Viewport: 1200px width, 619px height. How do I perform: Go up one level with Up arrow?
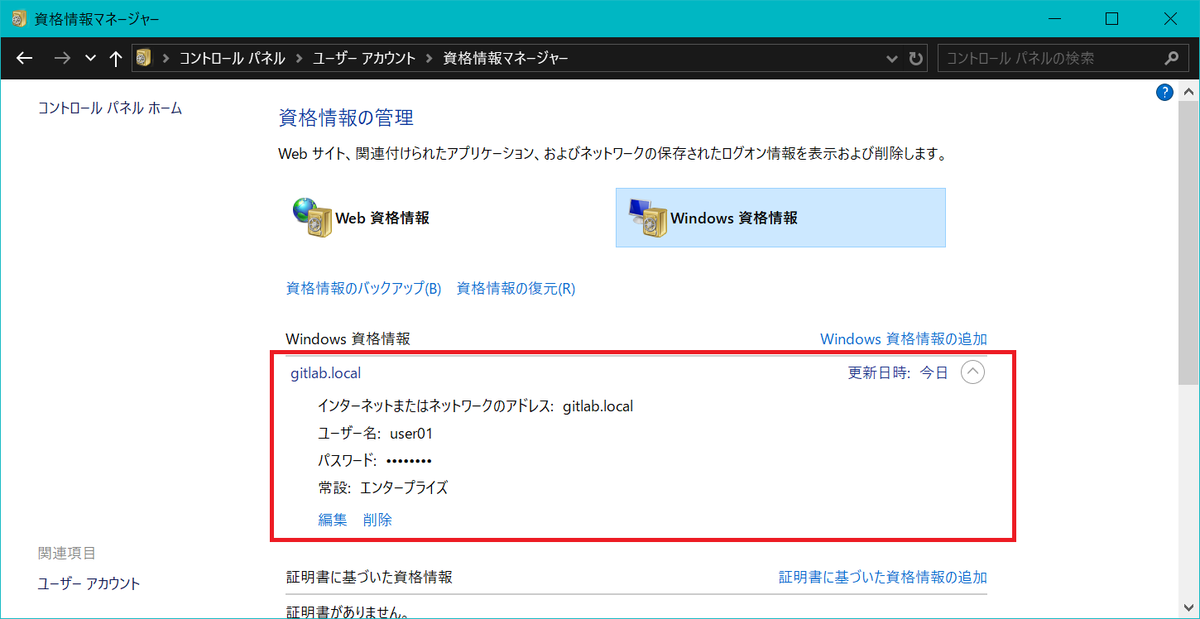[x=116, y=58]
